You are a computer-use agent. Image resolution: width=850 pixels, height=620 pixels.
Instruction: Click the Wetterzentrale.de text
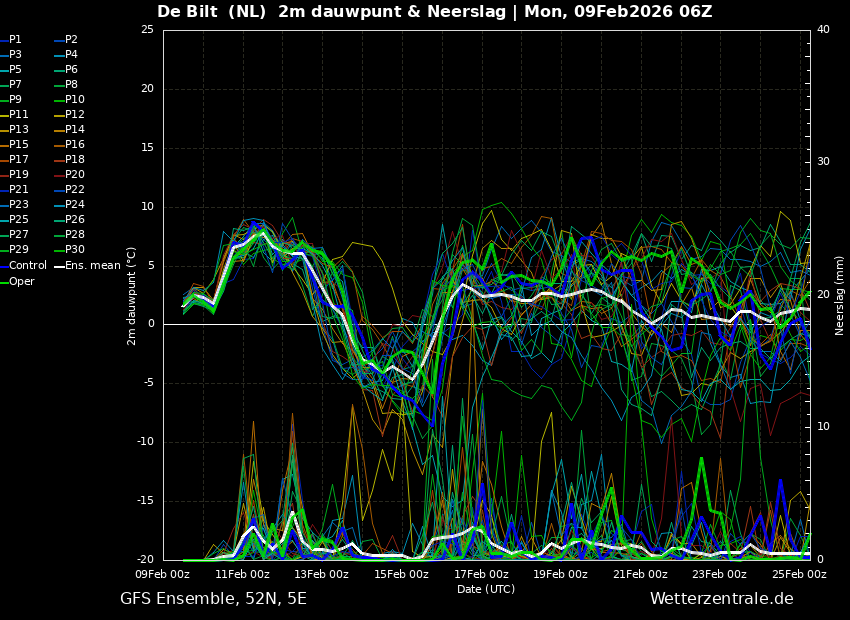[x=721, y=599]
